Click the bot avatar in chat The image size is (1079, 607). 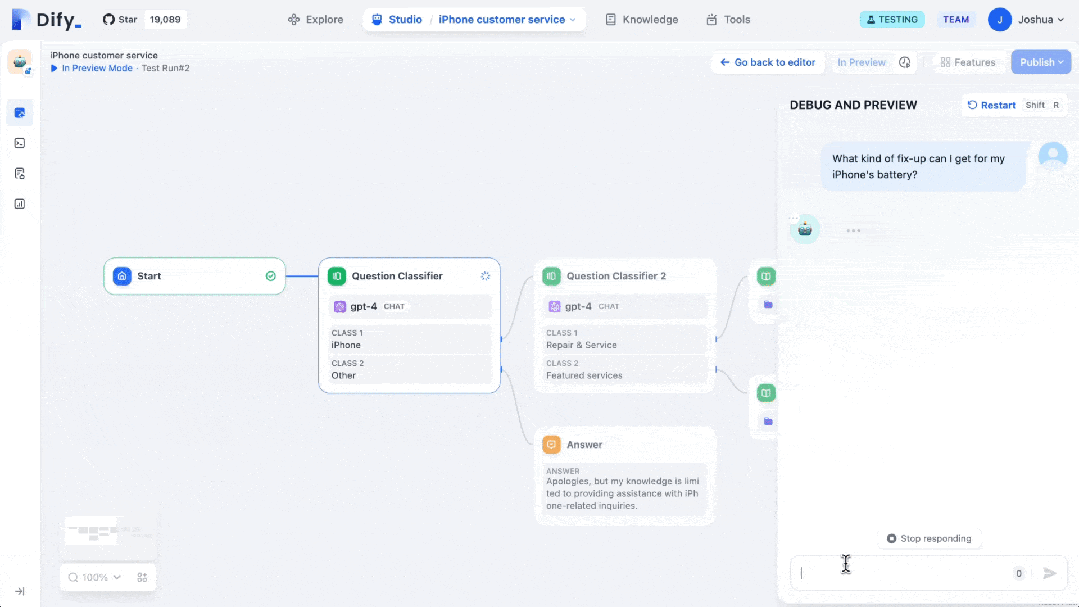click(x=804, y=229)
